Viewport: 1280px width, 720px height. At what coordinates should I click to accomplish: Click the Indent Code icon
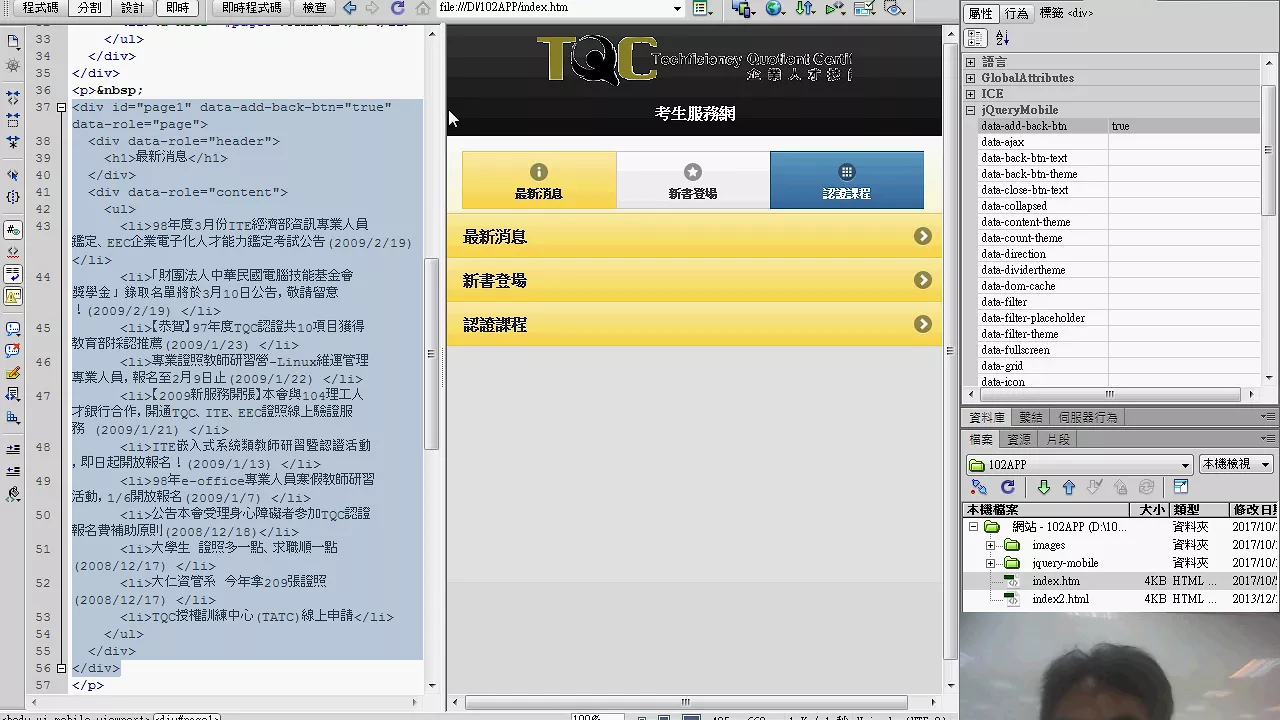click(13, 450)
